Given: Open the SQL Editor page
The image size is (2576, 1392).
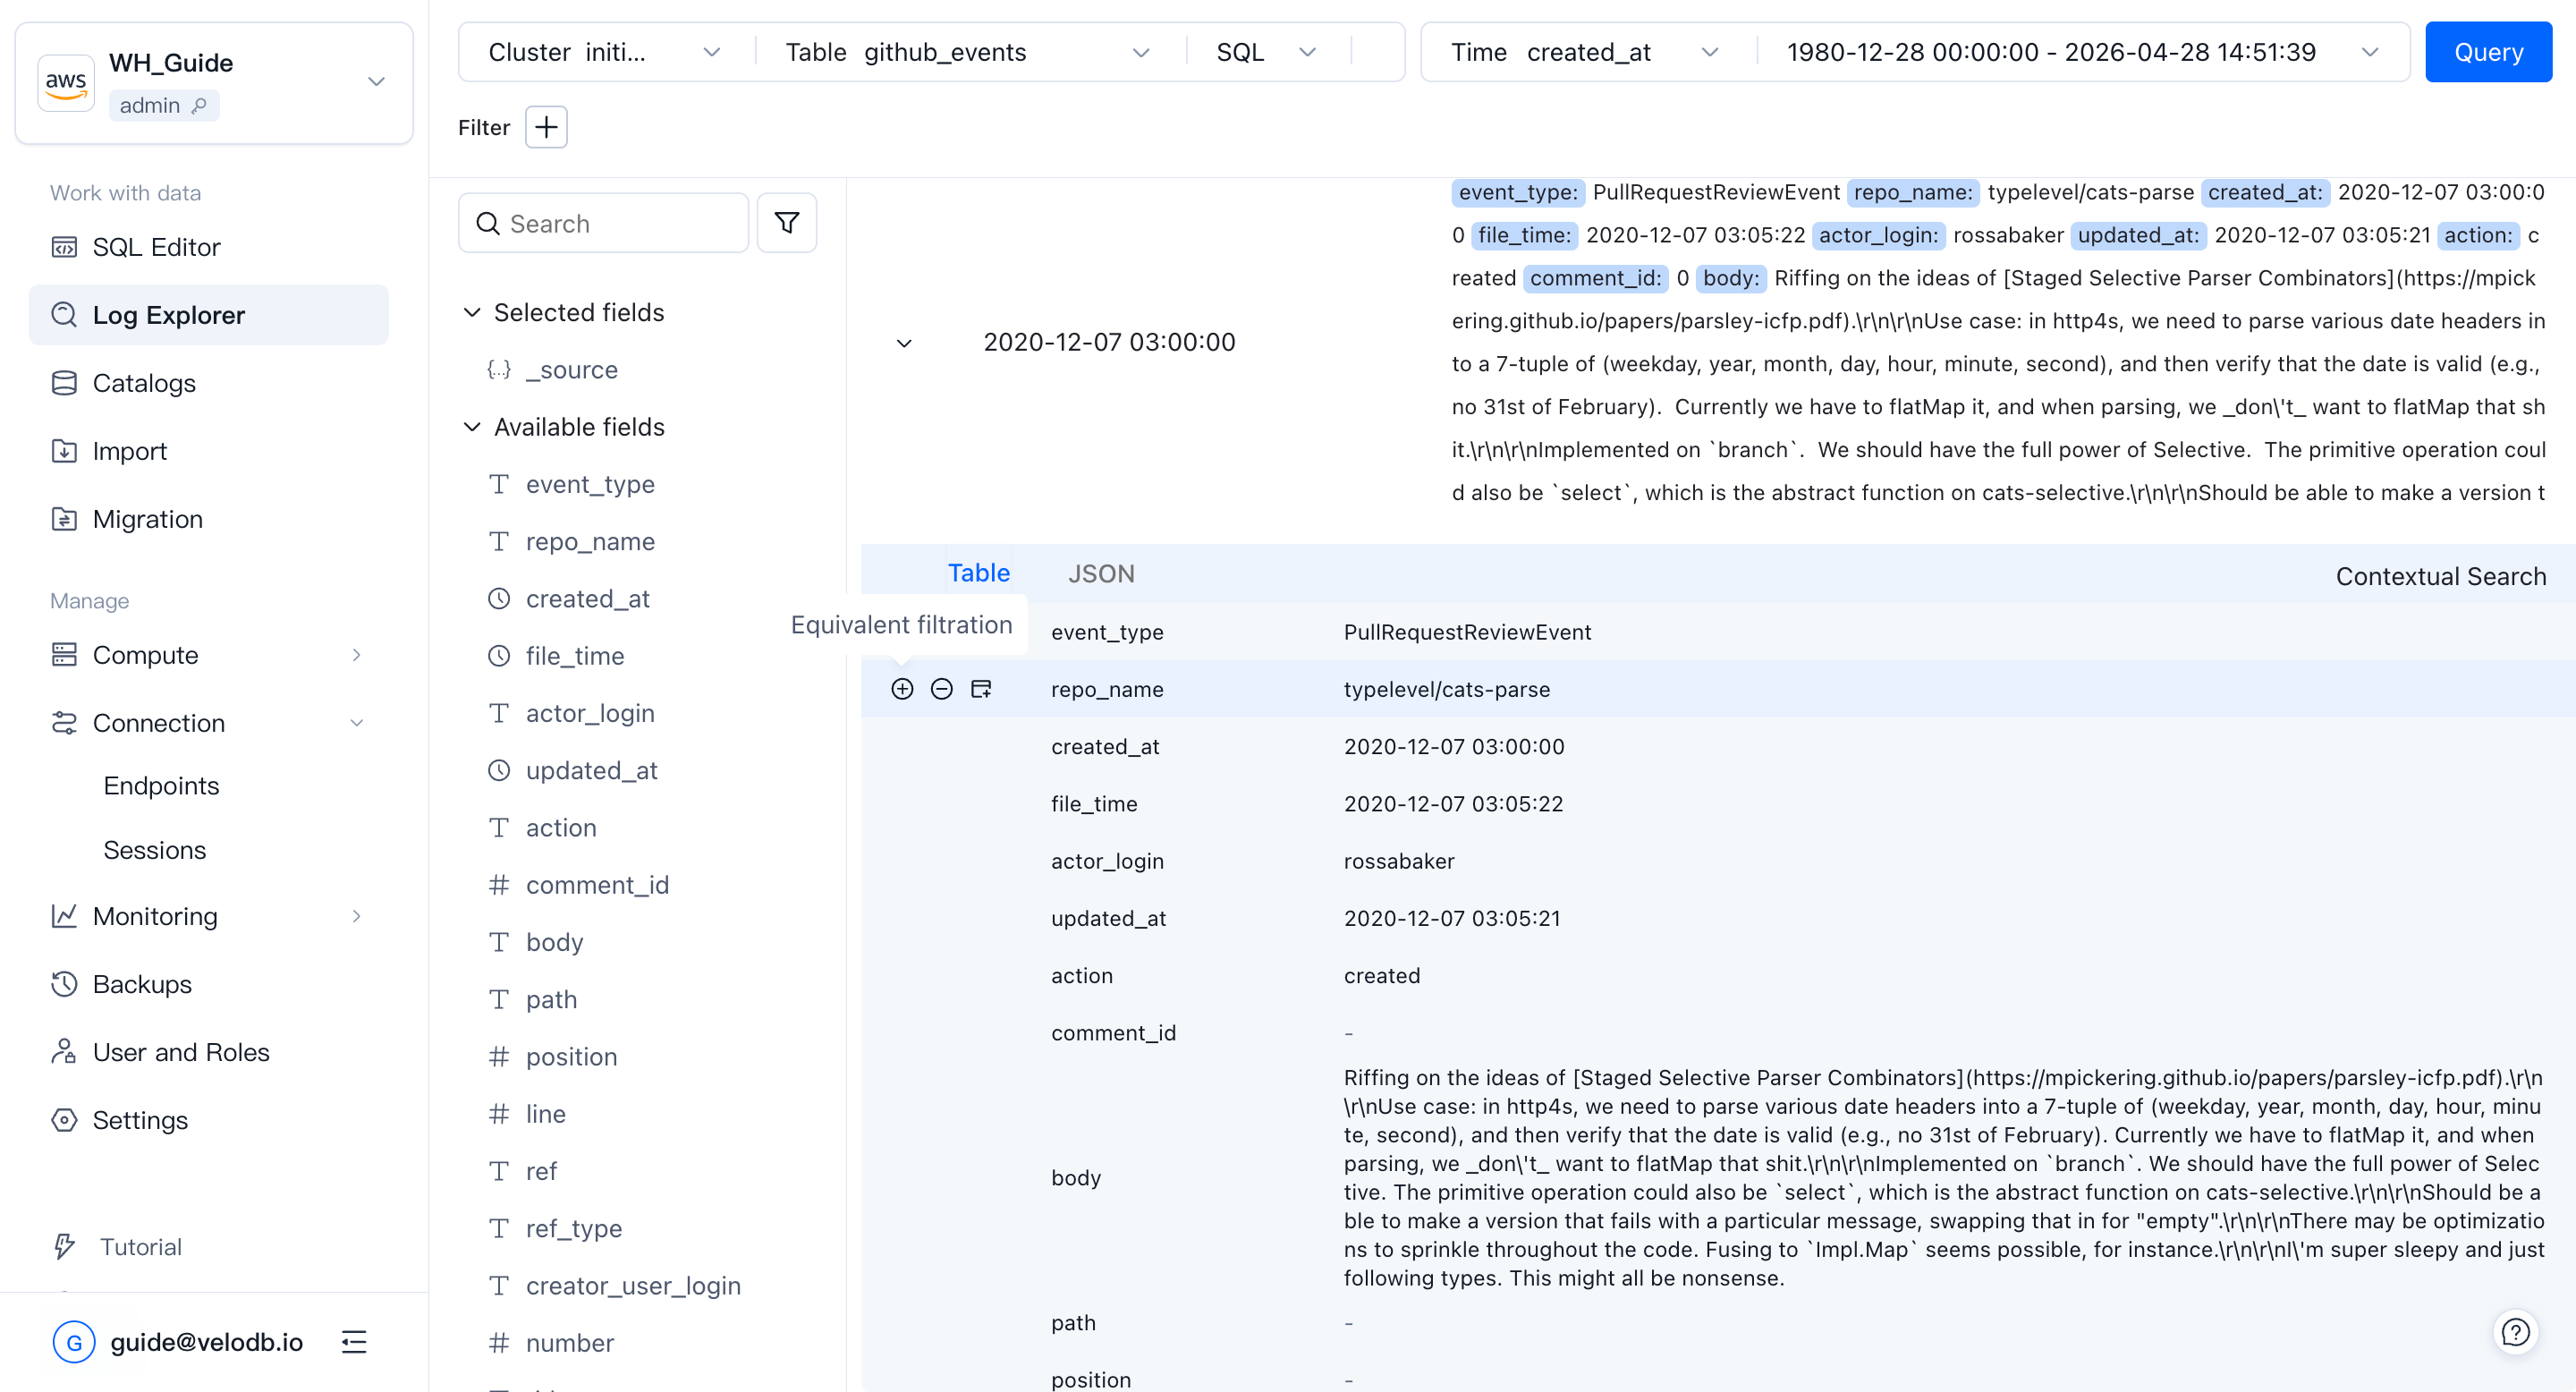Looking at the screenshot, I should 156,247.
